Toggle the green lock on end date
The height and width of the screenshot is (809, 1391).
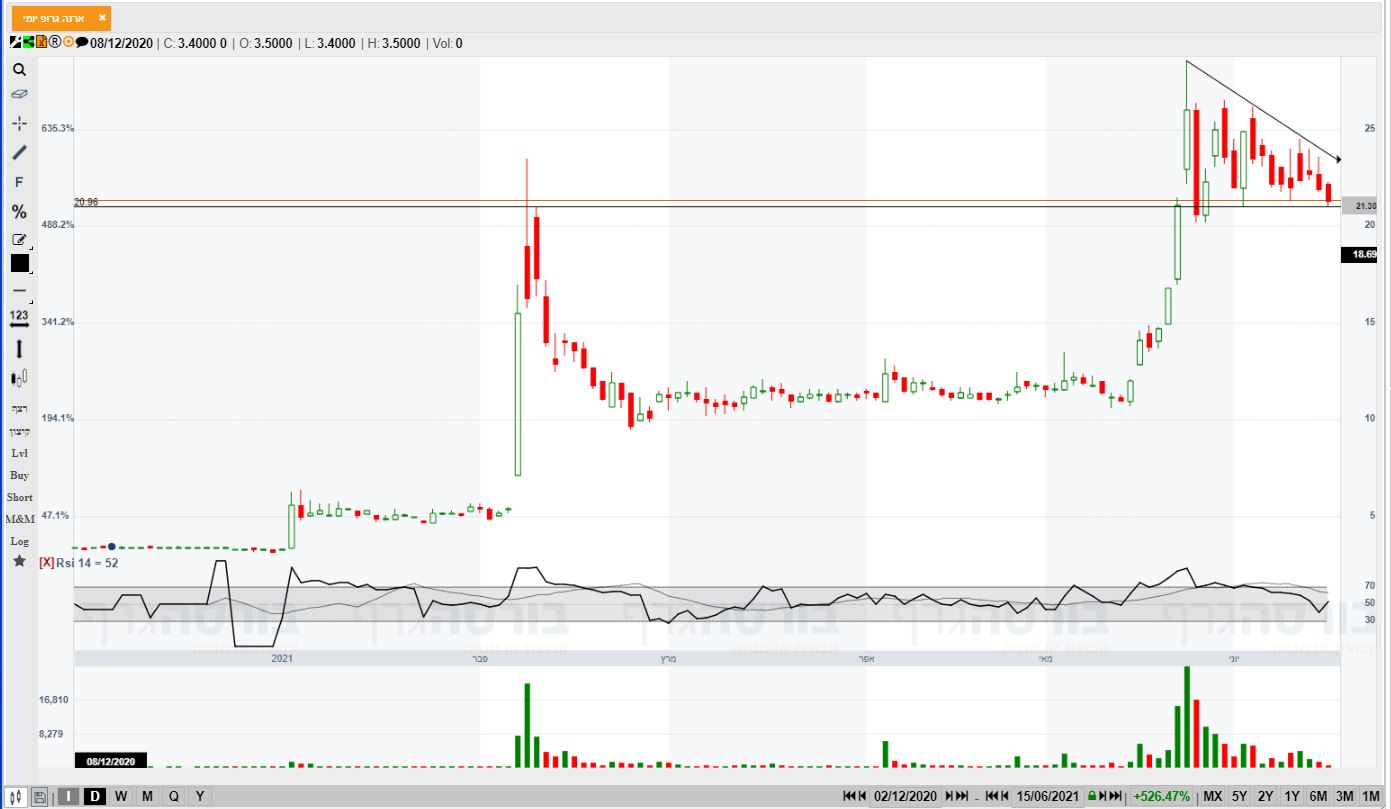1092,796
